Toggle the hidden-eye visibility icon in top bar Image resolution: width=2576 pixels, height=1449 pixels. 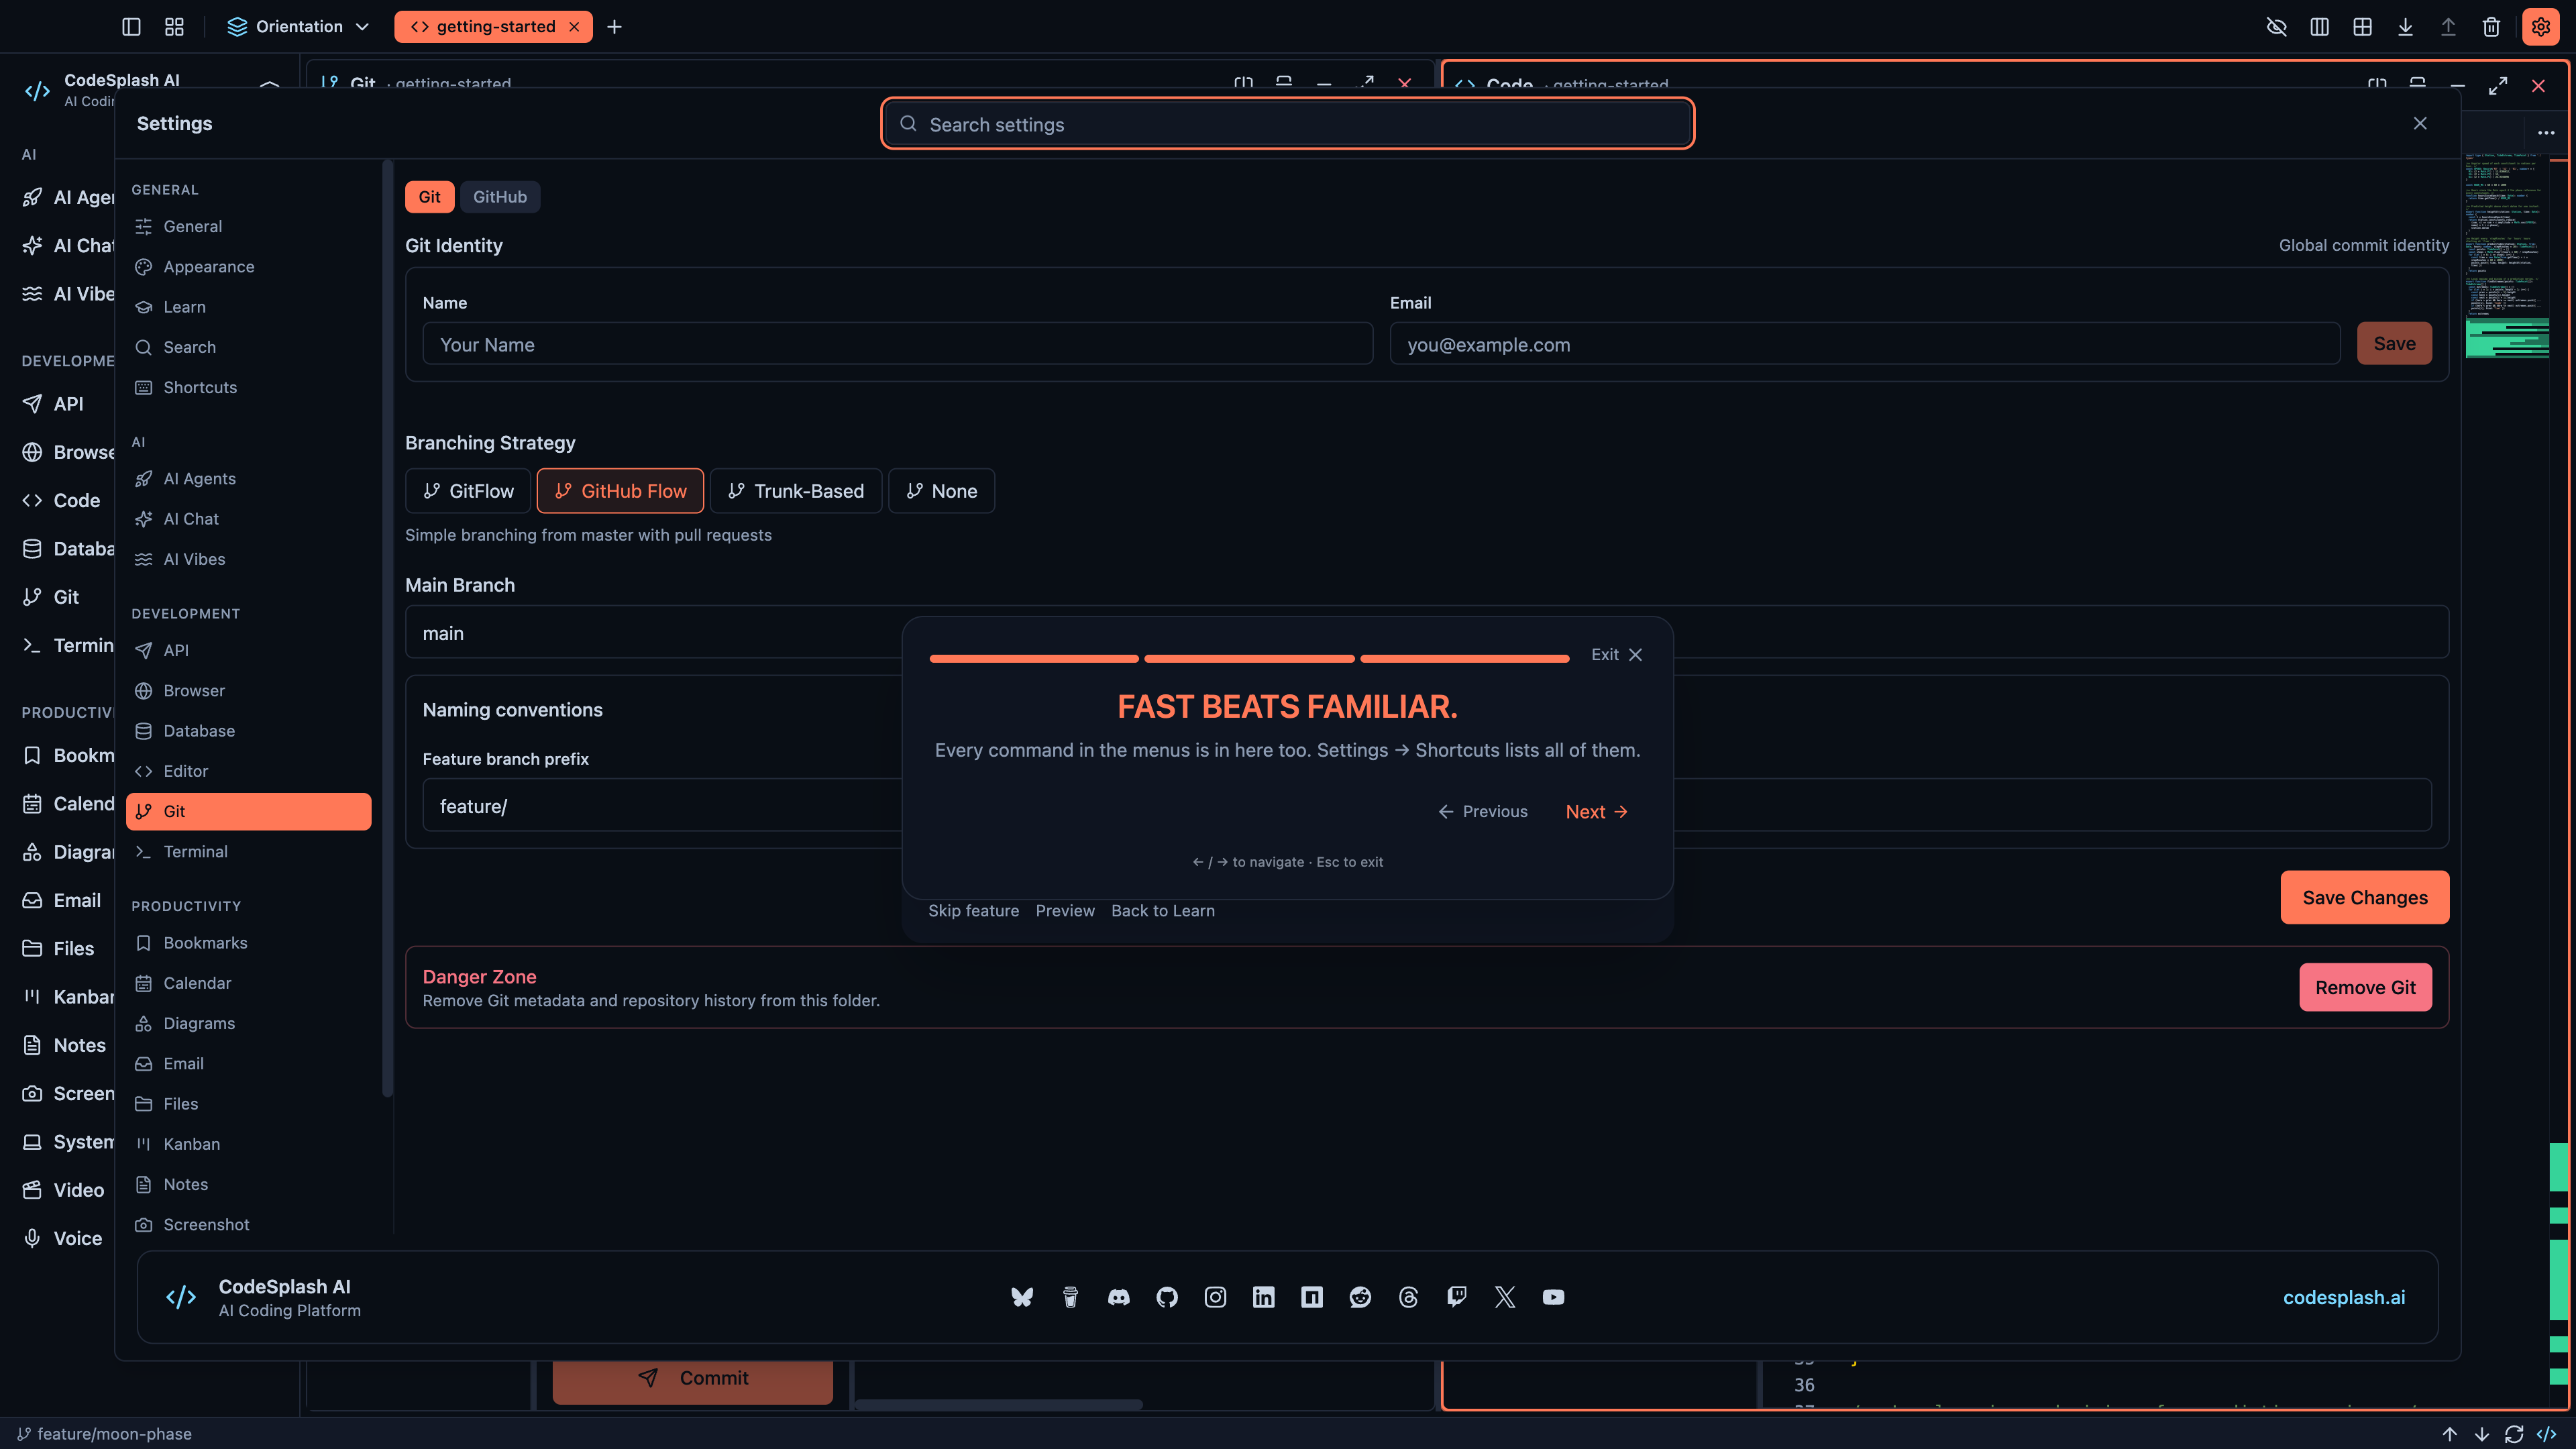click(2276, 27)
